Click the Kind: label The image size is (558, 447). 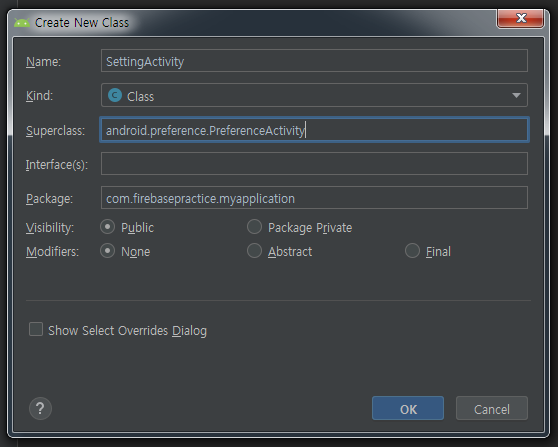pos(39,96)
